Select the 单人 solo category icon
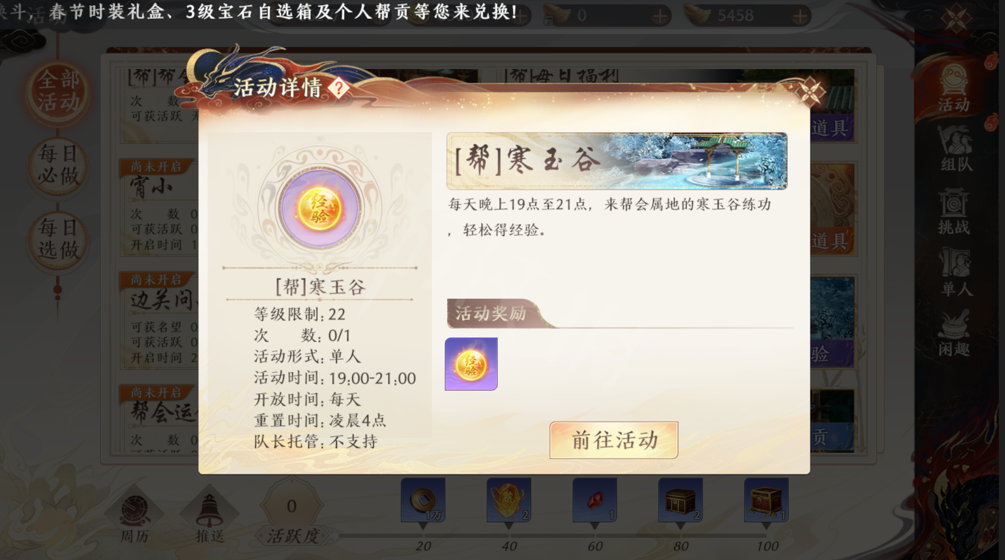This screenshot has width=1005, height=560. [955, 273]
